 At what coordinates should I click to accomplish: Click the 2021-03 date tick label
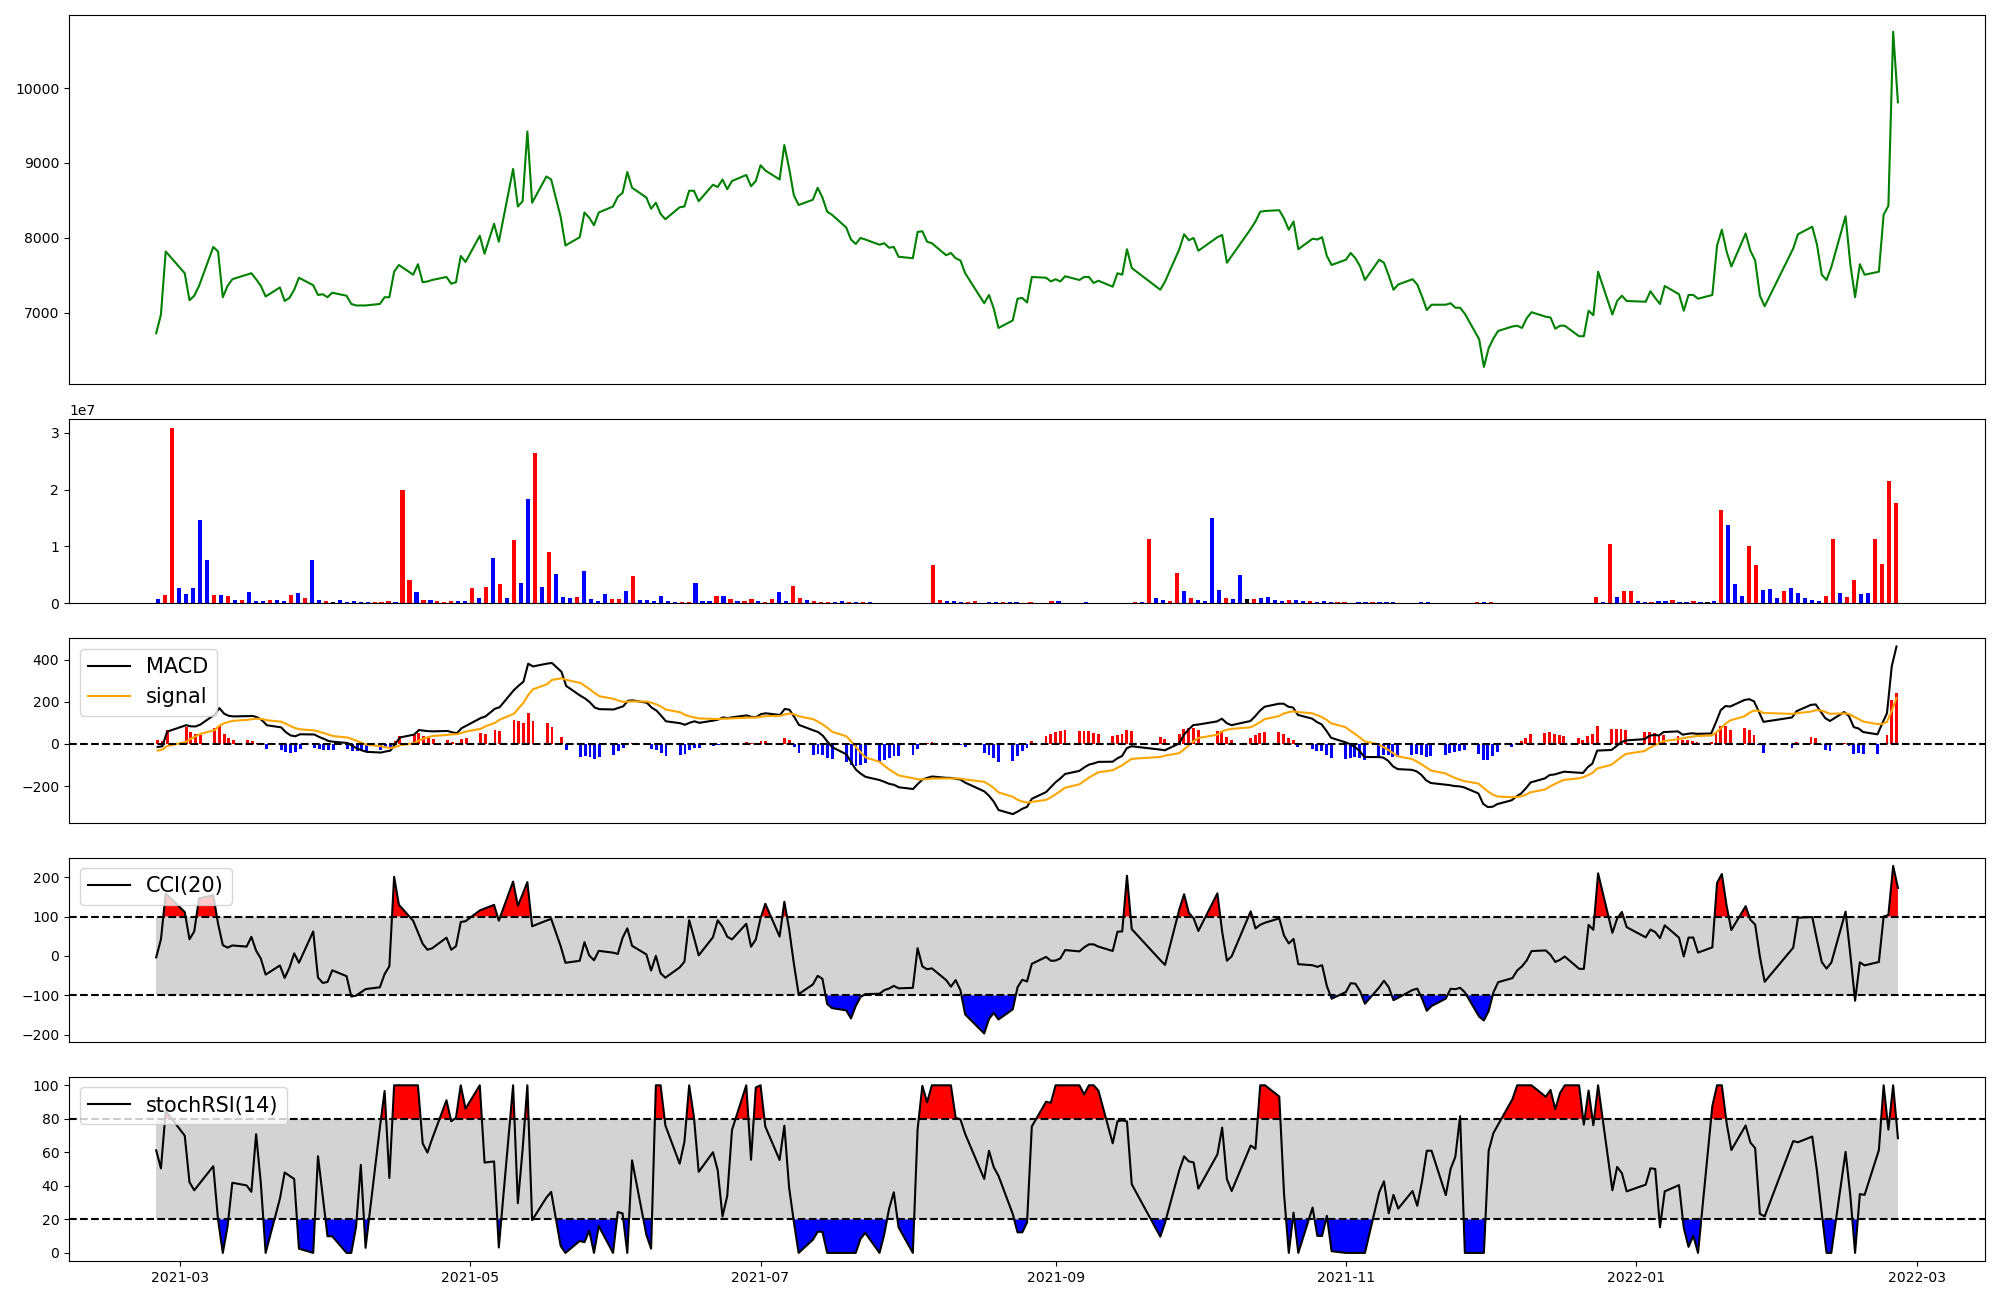click(x=180, y=1277)
